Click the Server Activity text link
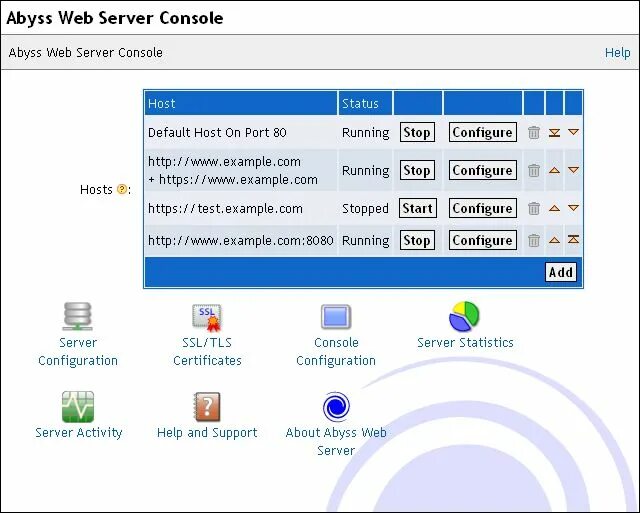Viewport: 640px width, 513px height. click(x=79, y=432)
